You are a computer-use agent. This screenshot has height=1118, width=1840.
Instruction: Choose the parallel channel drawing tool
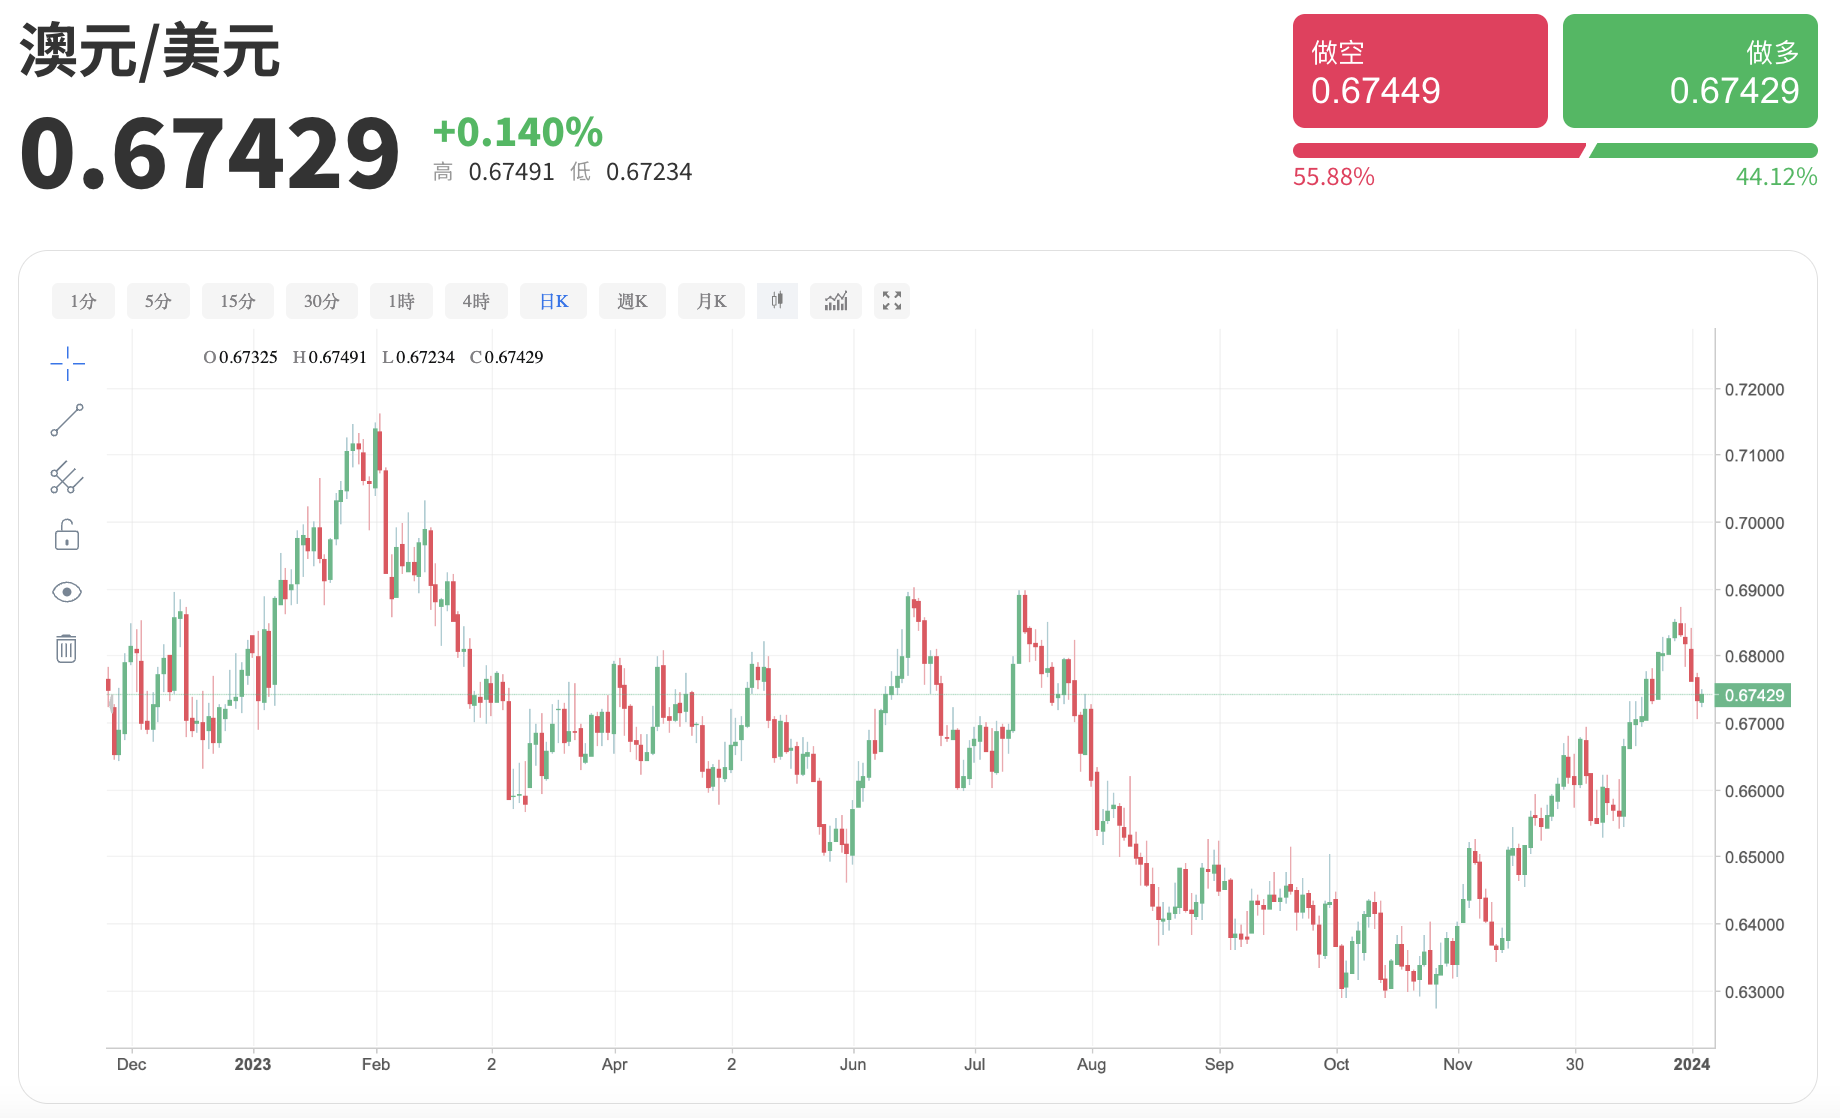click(67, 478)
